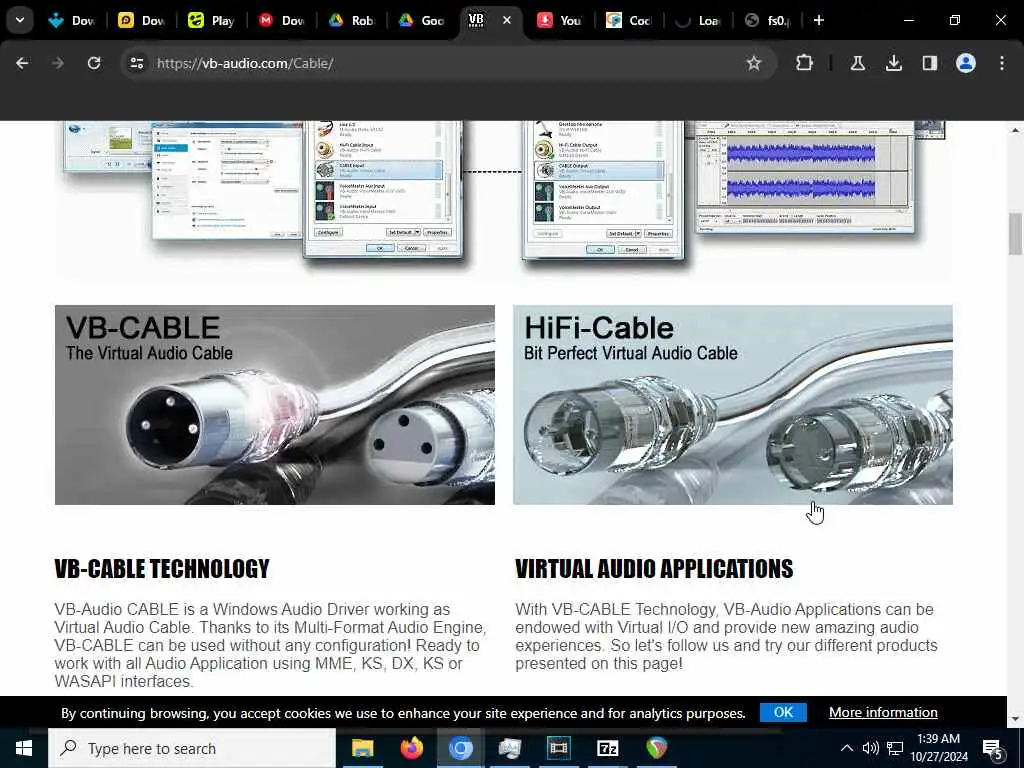The image size is (1024, 768).
Task: Open Chrome three-dot menu
Action: click(1001, 63)
